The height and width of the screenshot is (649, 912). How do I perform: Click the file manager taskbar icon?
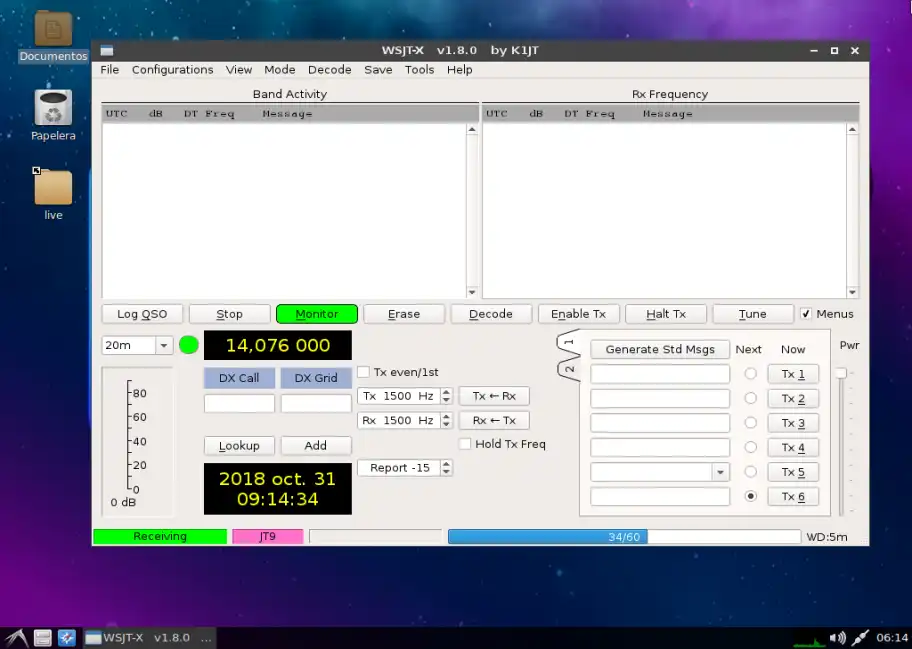click(x=42, y=638)
